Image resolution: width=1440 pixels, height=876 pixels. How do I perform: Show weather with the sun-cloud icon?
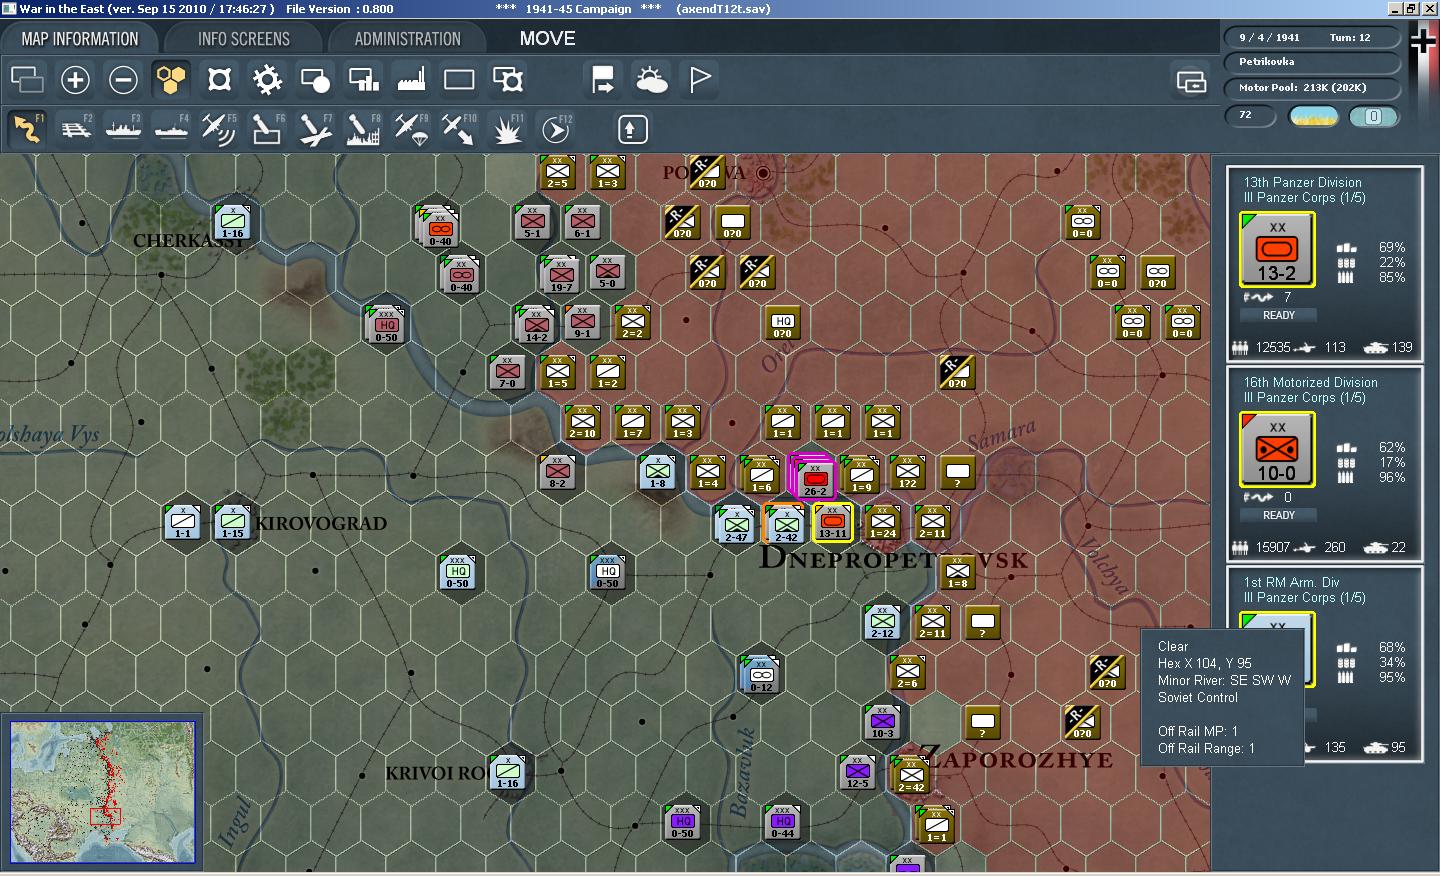[651, 79]
